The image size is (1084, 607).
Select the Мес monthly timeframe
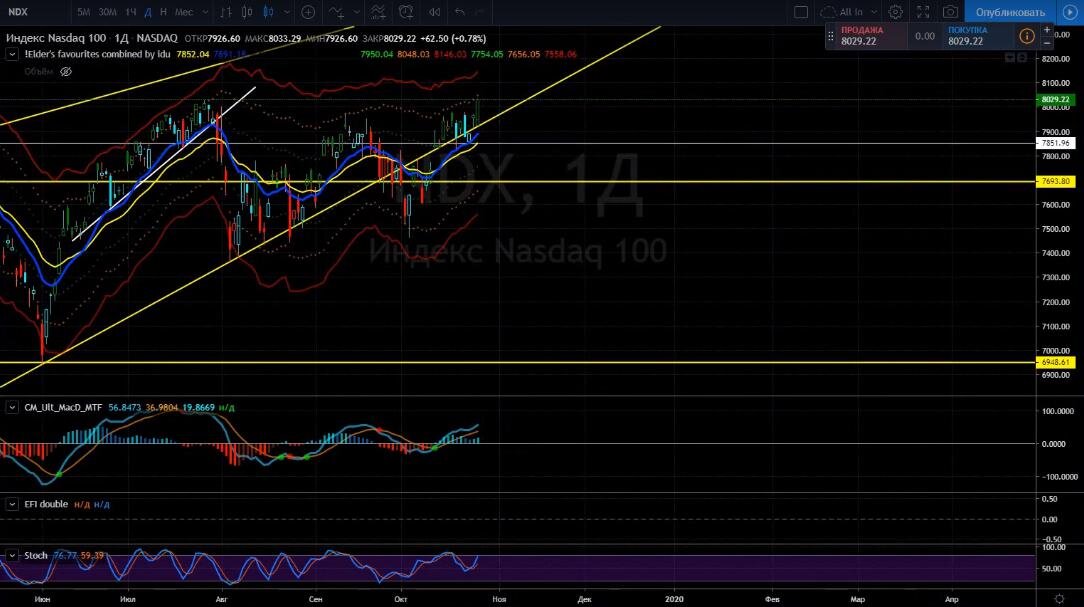[184, 12]
